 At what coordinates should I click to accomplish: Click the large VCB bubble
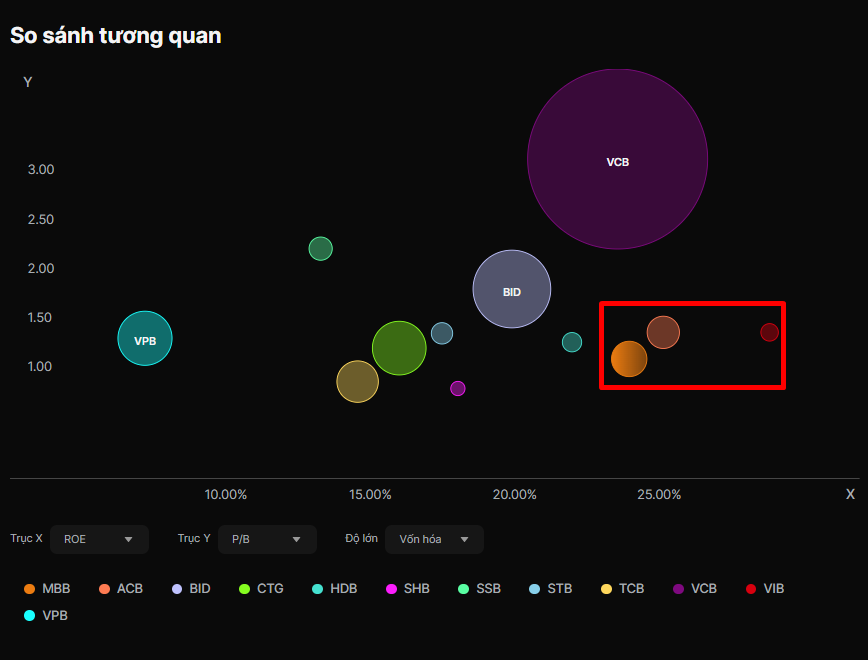pyautogui.click(x=617, y=159)
